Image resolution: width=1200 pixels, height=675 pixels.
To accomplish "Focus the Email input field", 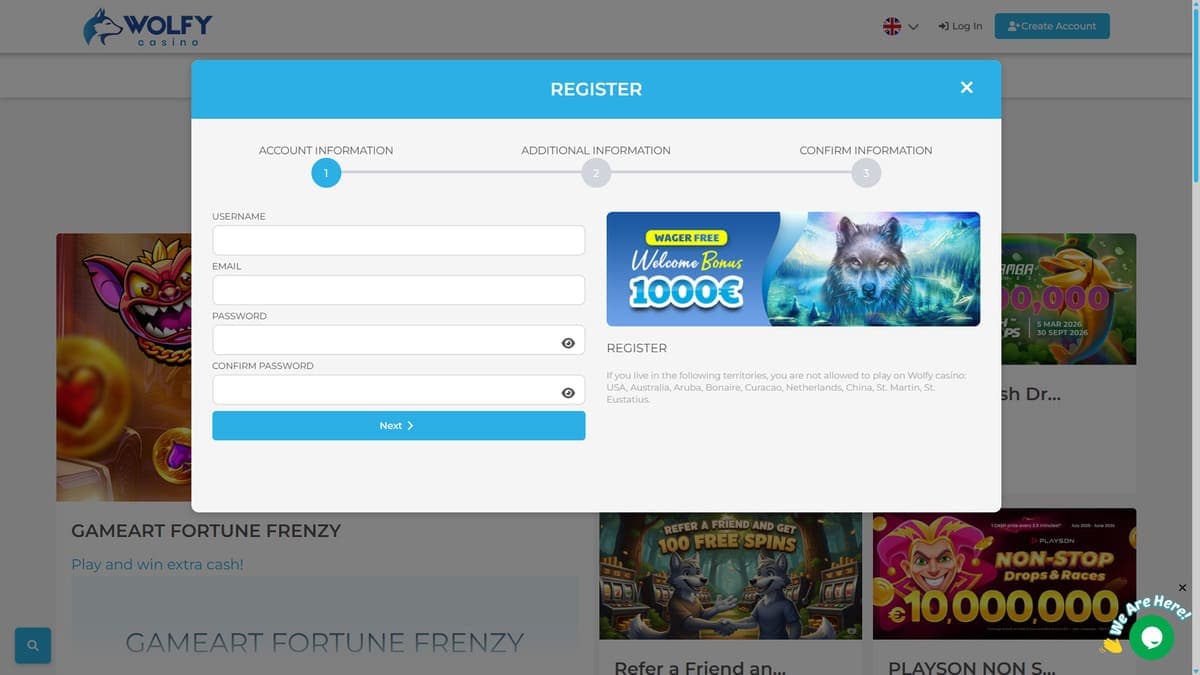I will (398, 290).
